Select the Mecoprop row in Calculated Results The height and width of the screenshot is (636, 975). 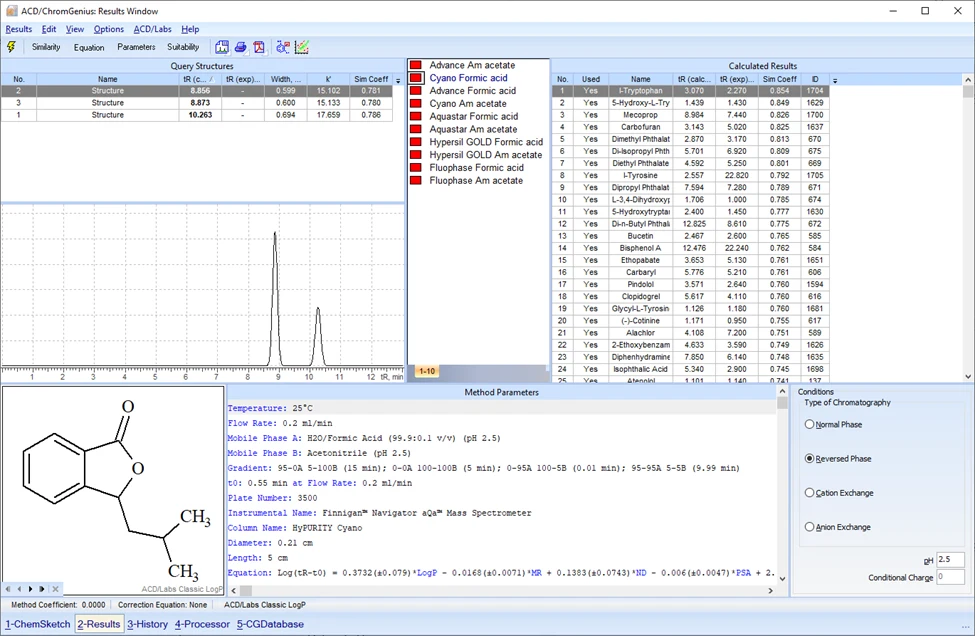[x=691, y=115]
